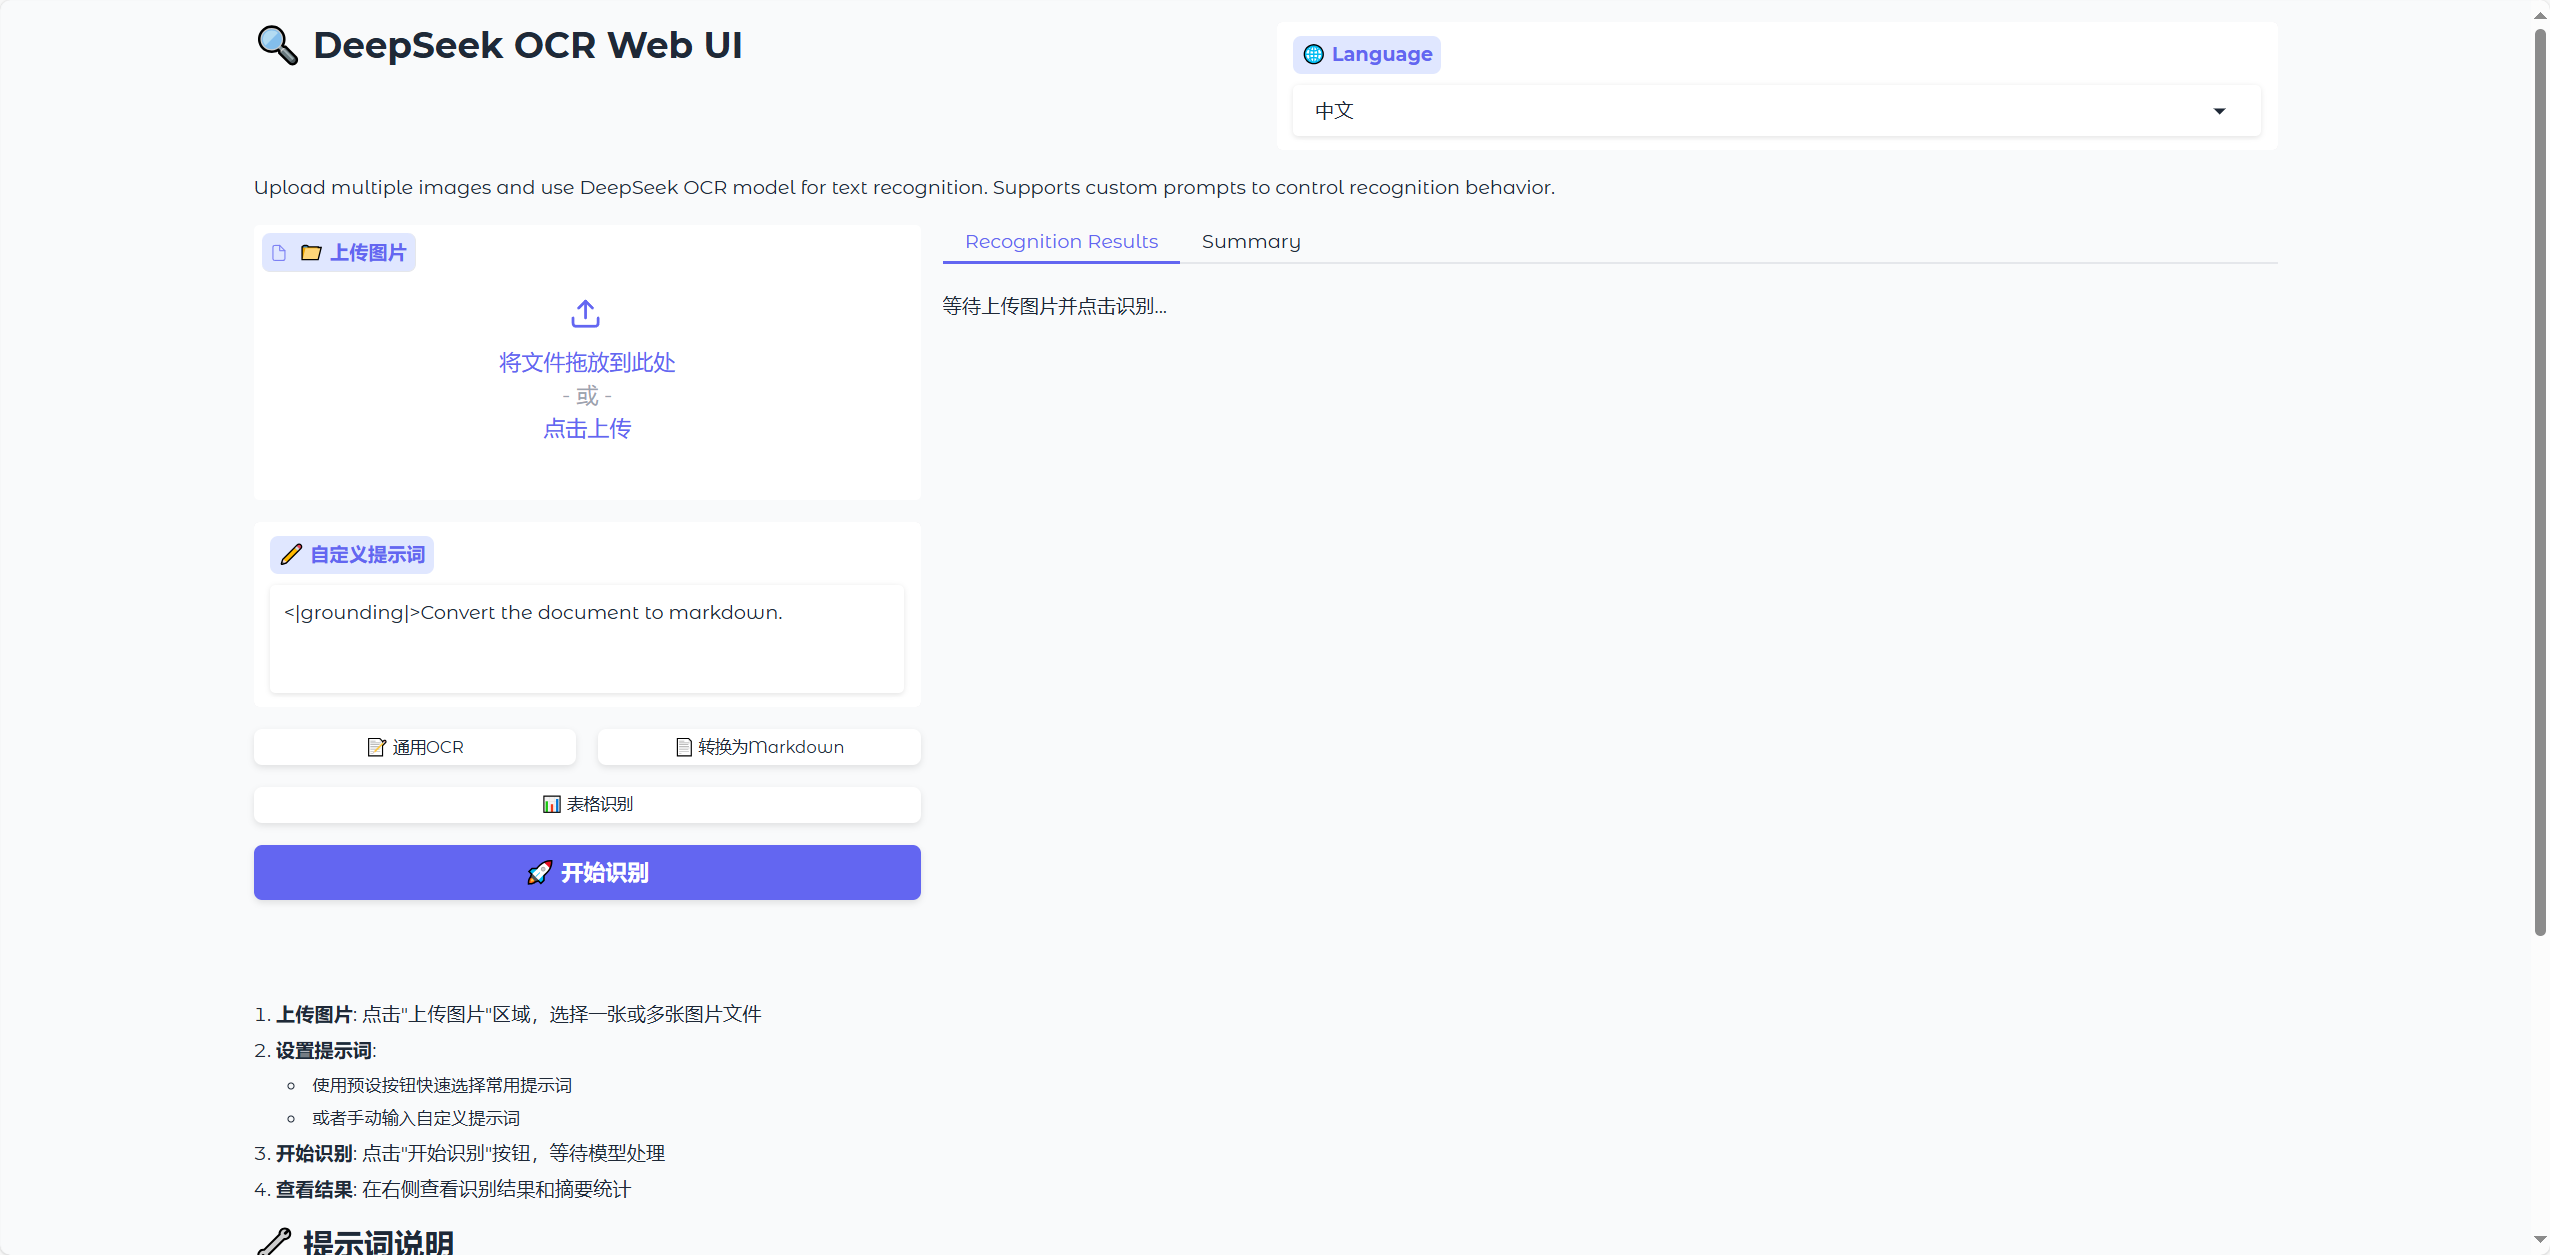Click the upload arrow icon in the drop zone
Viewport: 2550px width, 1255px height.
585,313
